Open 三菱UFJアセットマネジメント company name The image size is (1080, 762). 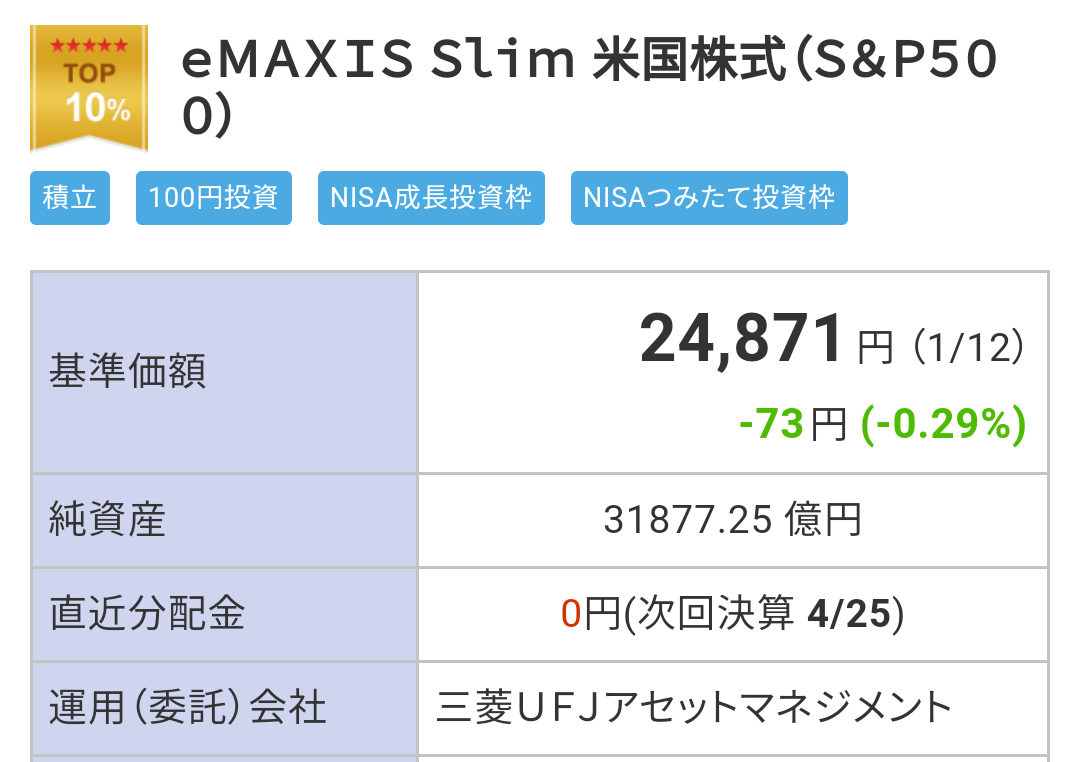coord(694,708)
